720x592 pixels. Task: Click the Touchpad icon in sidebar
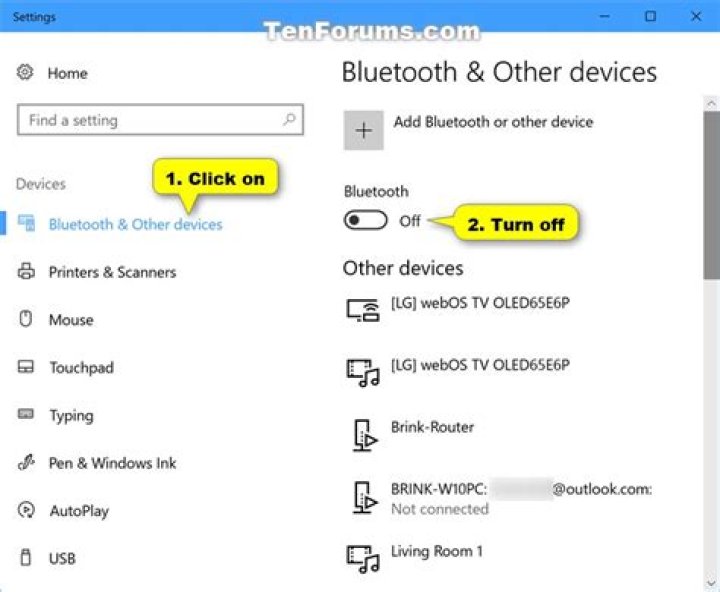(27, 367)
